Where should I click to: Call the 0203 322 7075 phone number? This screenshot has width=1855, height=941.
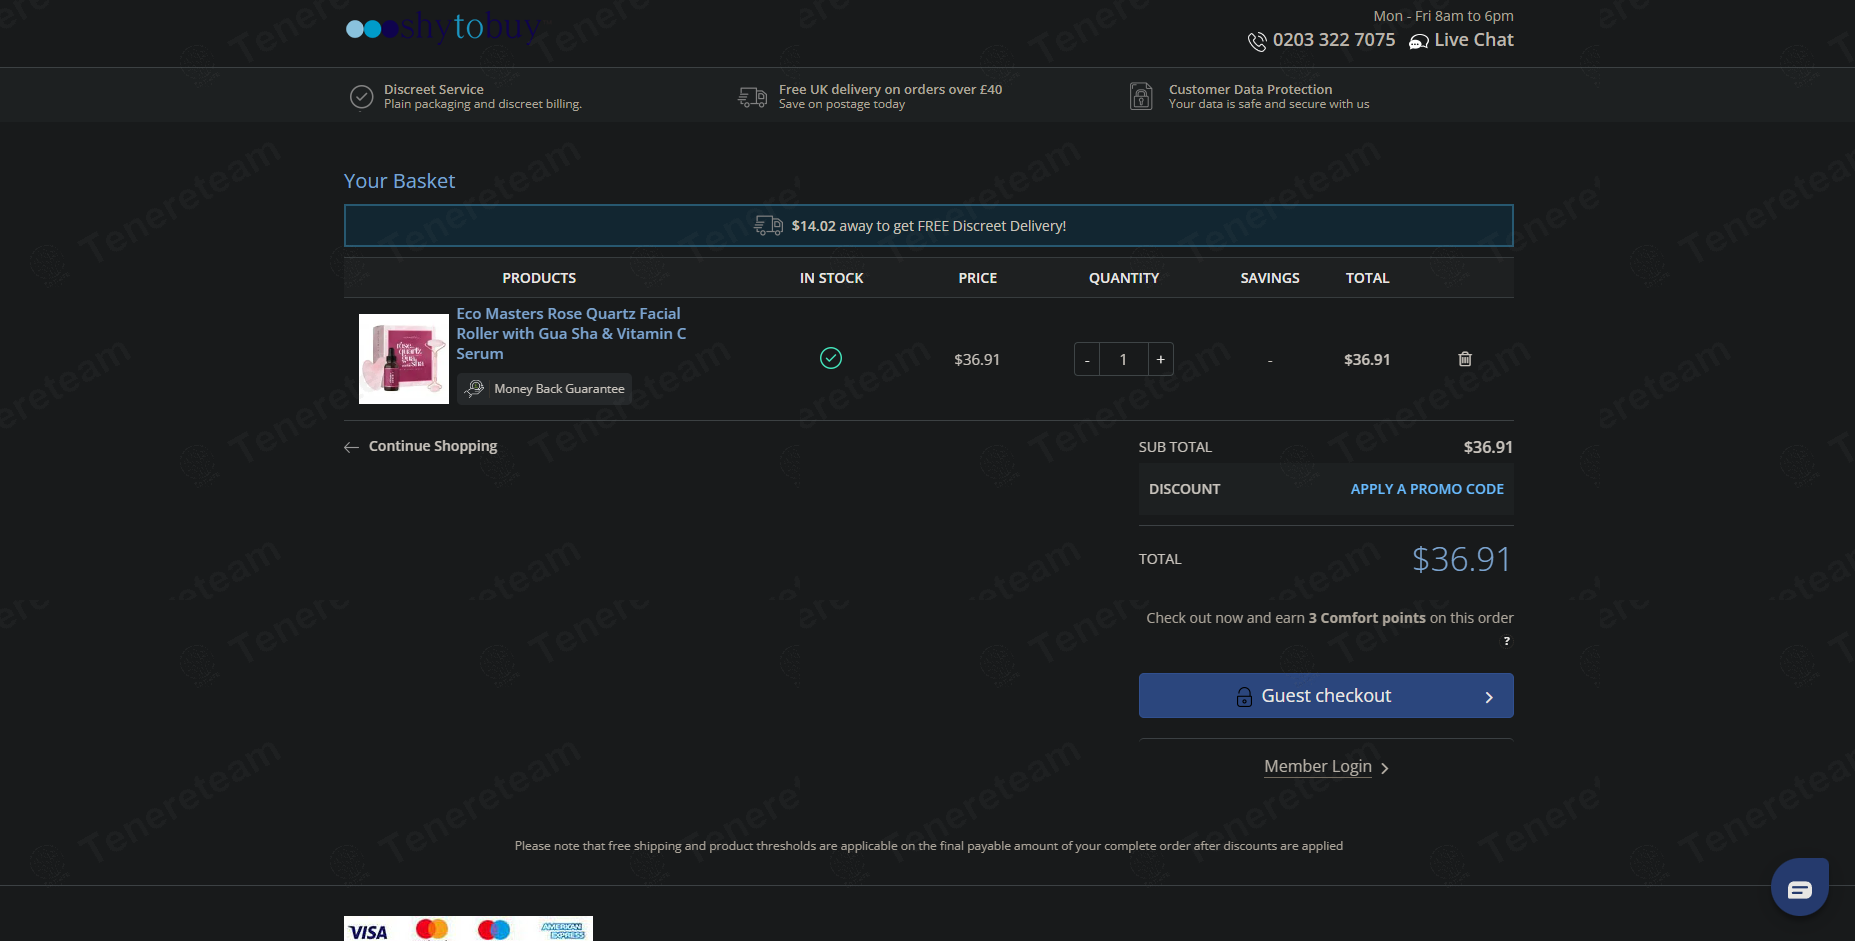[1333, 40]
